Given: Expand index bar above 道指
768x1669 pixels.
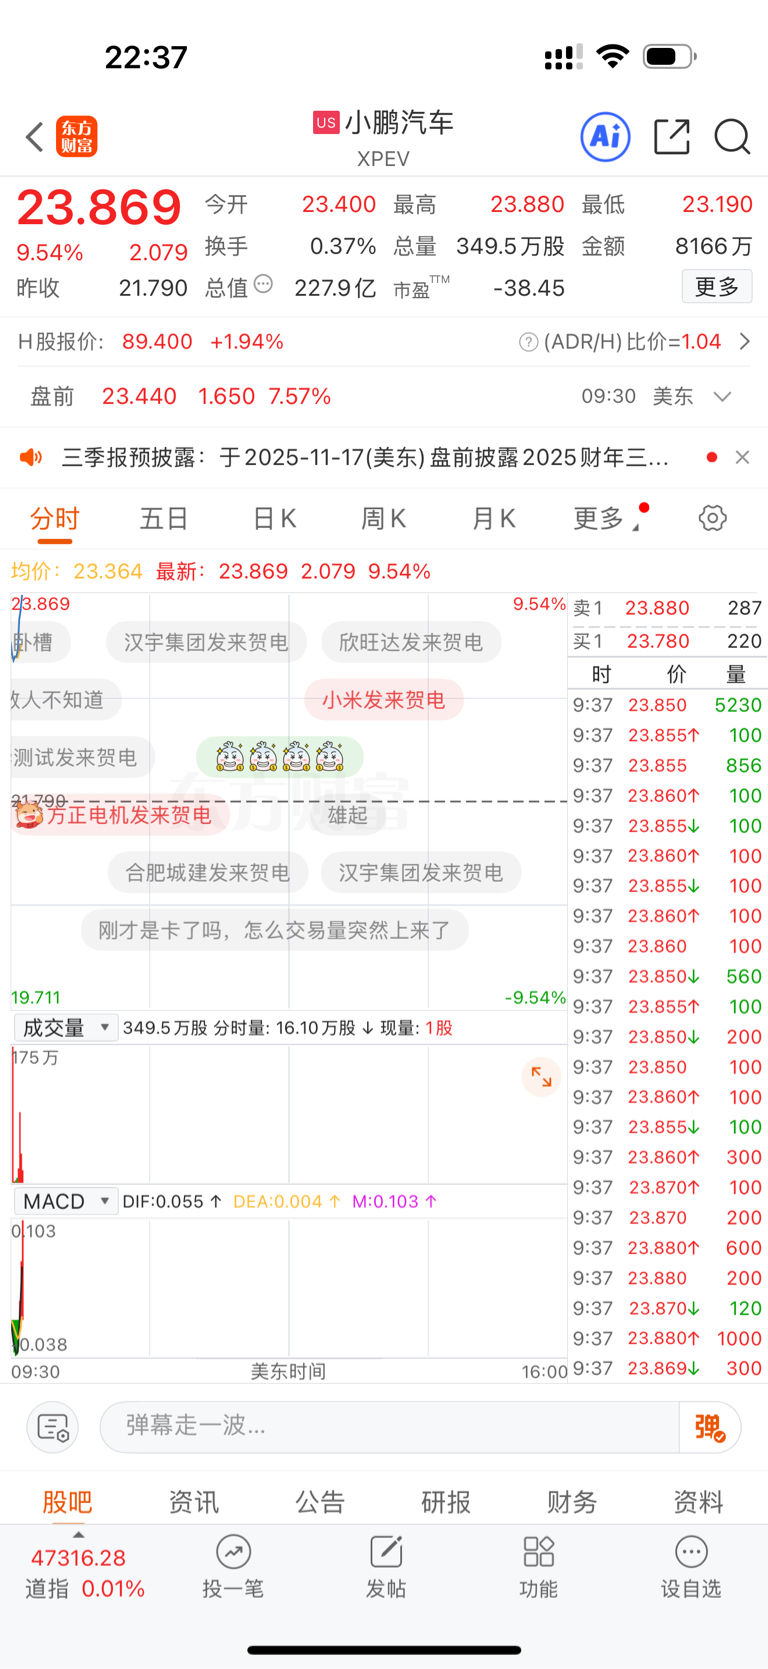Looking at the screenshot, I should click(x=79, y=1534).
